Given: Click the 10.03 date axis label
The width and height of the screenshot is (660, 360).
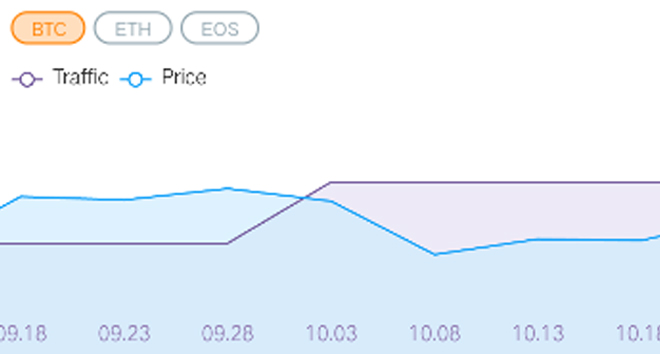Looking at the screenshot, I should point(331,333).
